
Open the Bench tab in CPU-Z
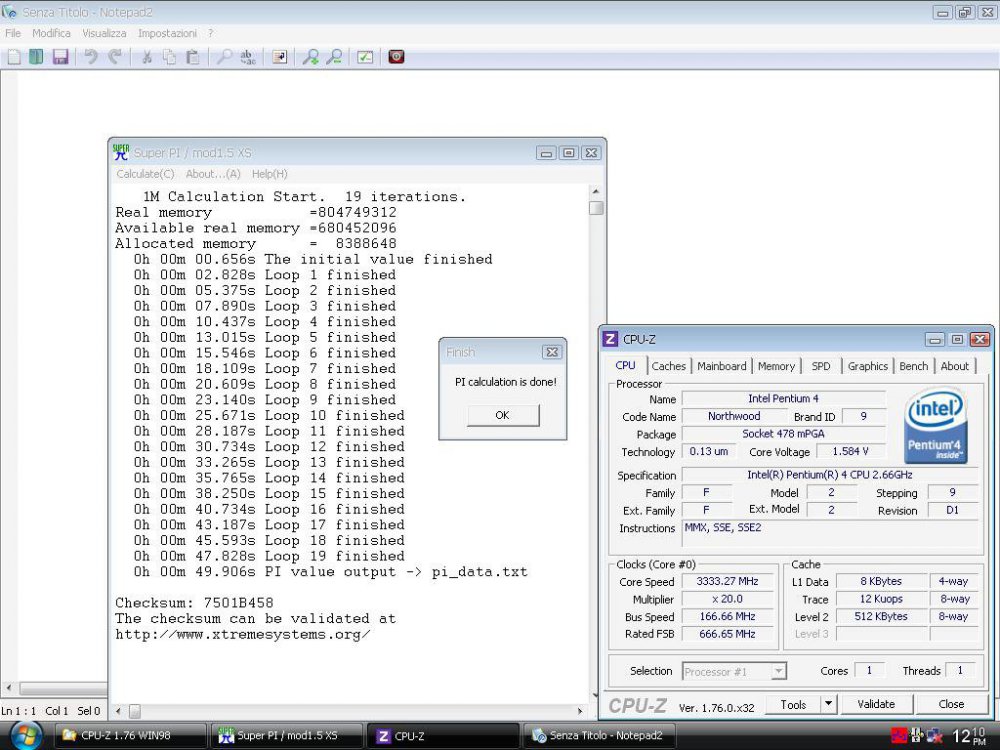click(x=913, y=366)
